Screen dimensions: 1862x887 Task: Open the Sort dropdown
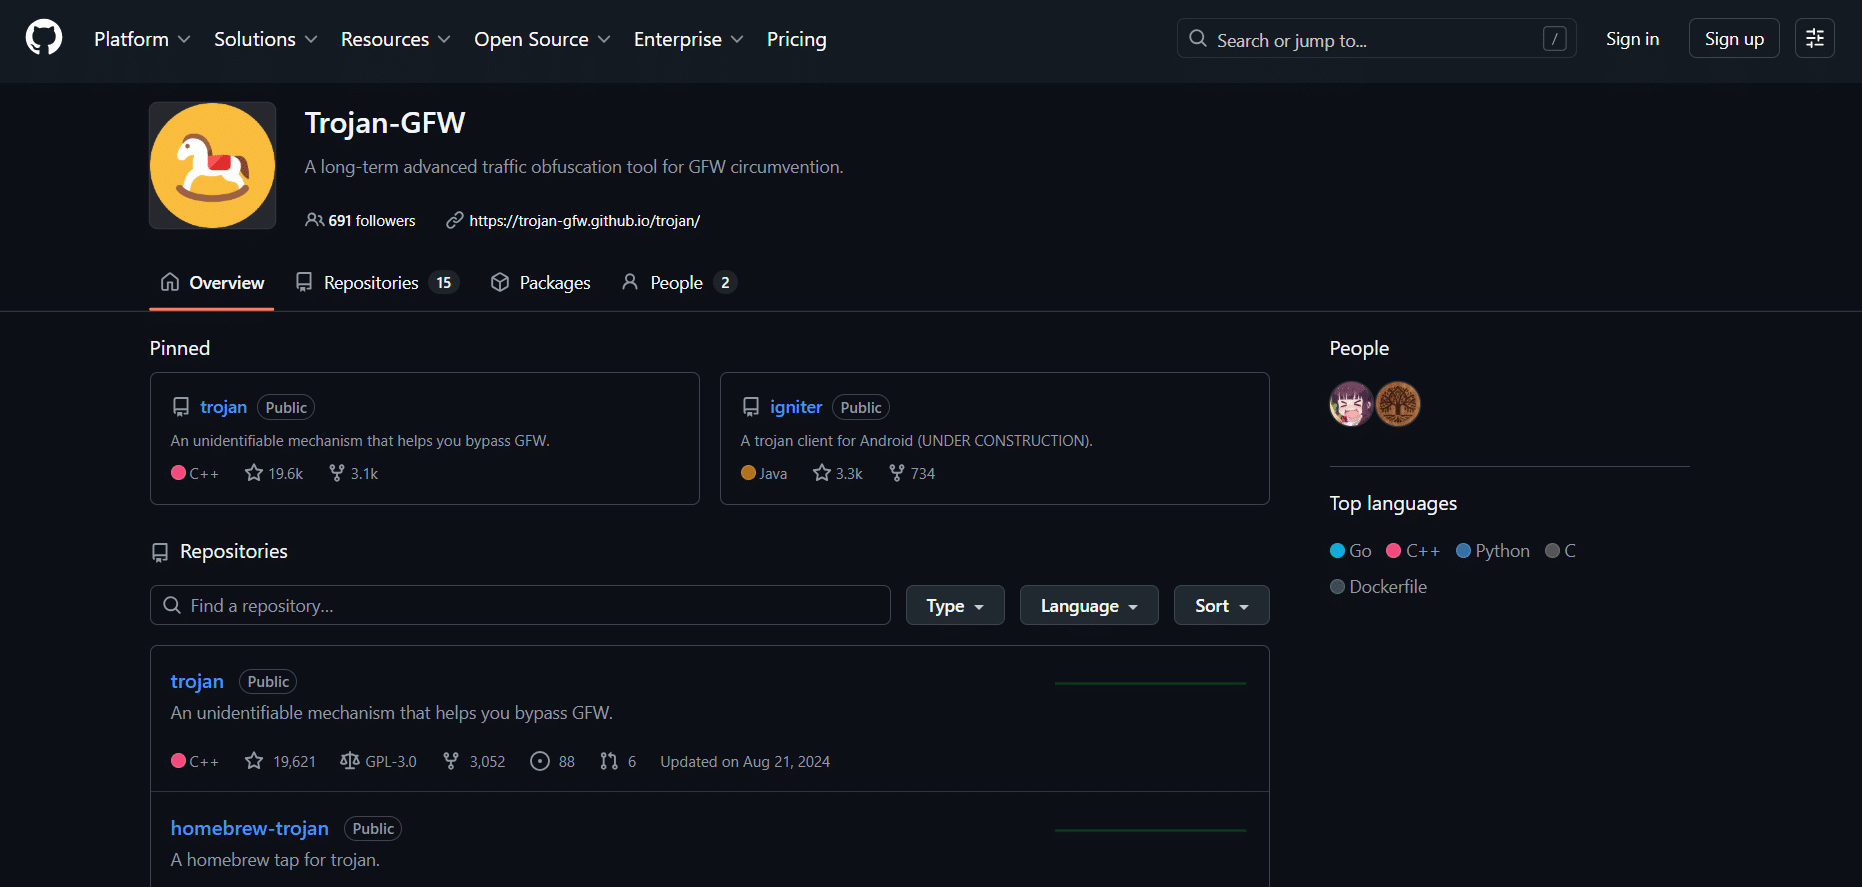(1221, 605)
